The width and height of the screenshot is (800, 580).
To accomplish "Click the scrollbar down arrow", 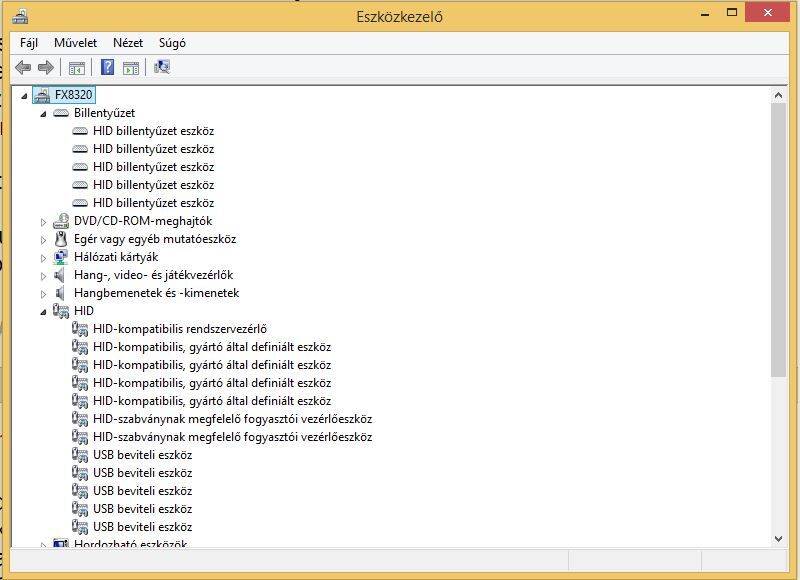I will pyautogui.click(x=778, y=539).
